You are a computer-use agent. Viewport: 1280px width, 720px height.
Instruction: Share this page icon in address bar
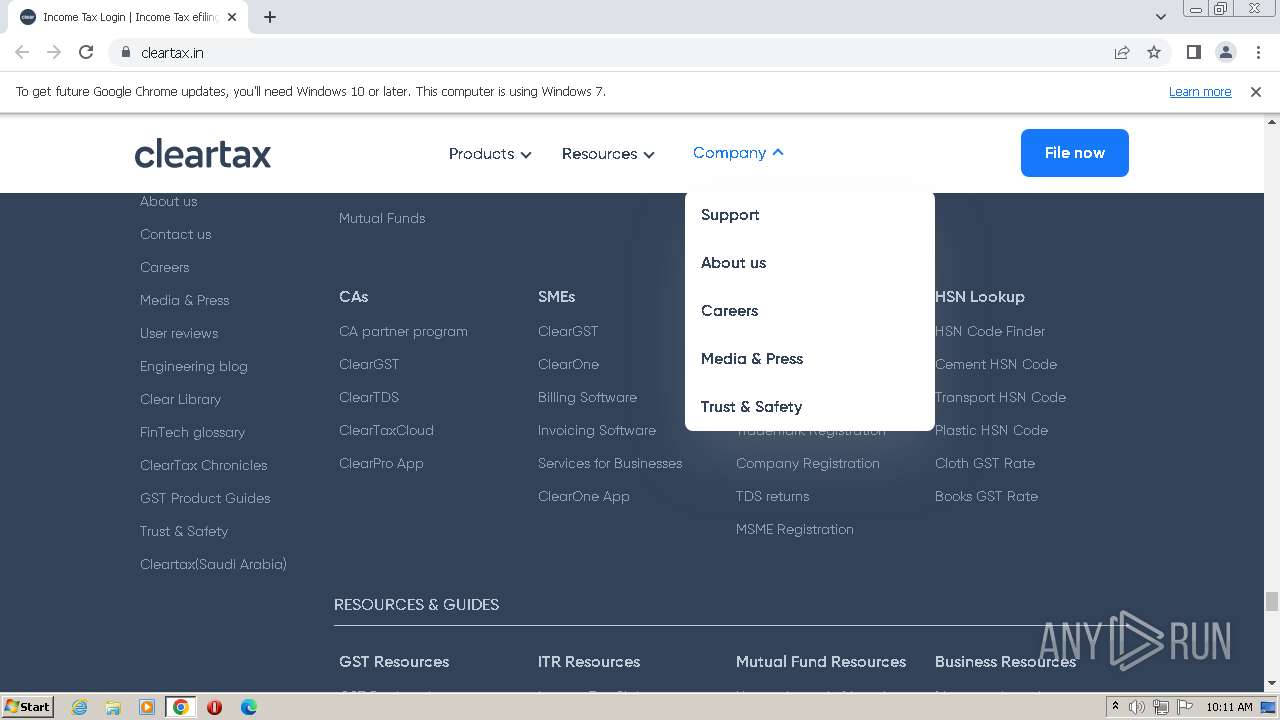1122,52
